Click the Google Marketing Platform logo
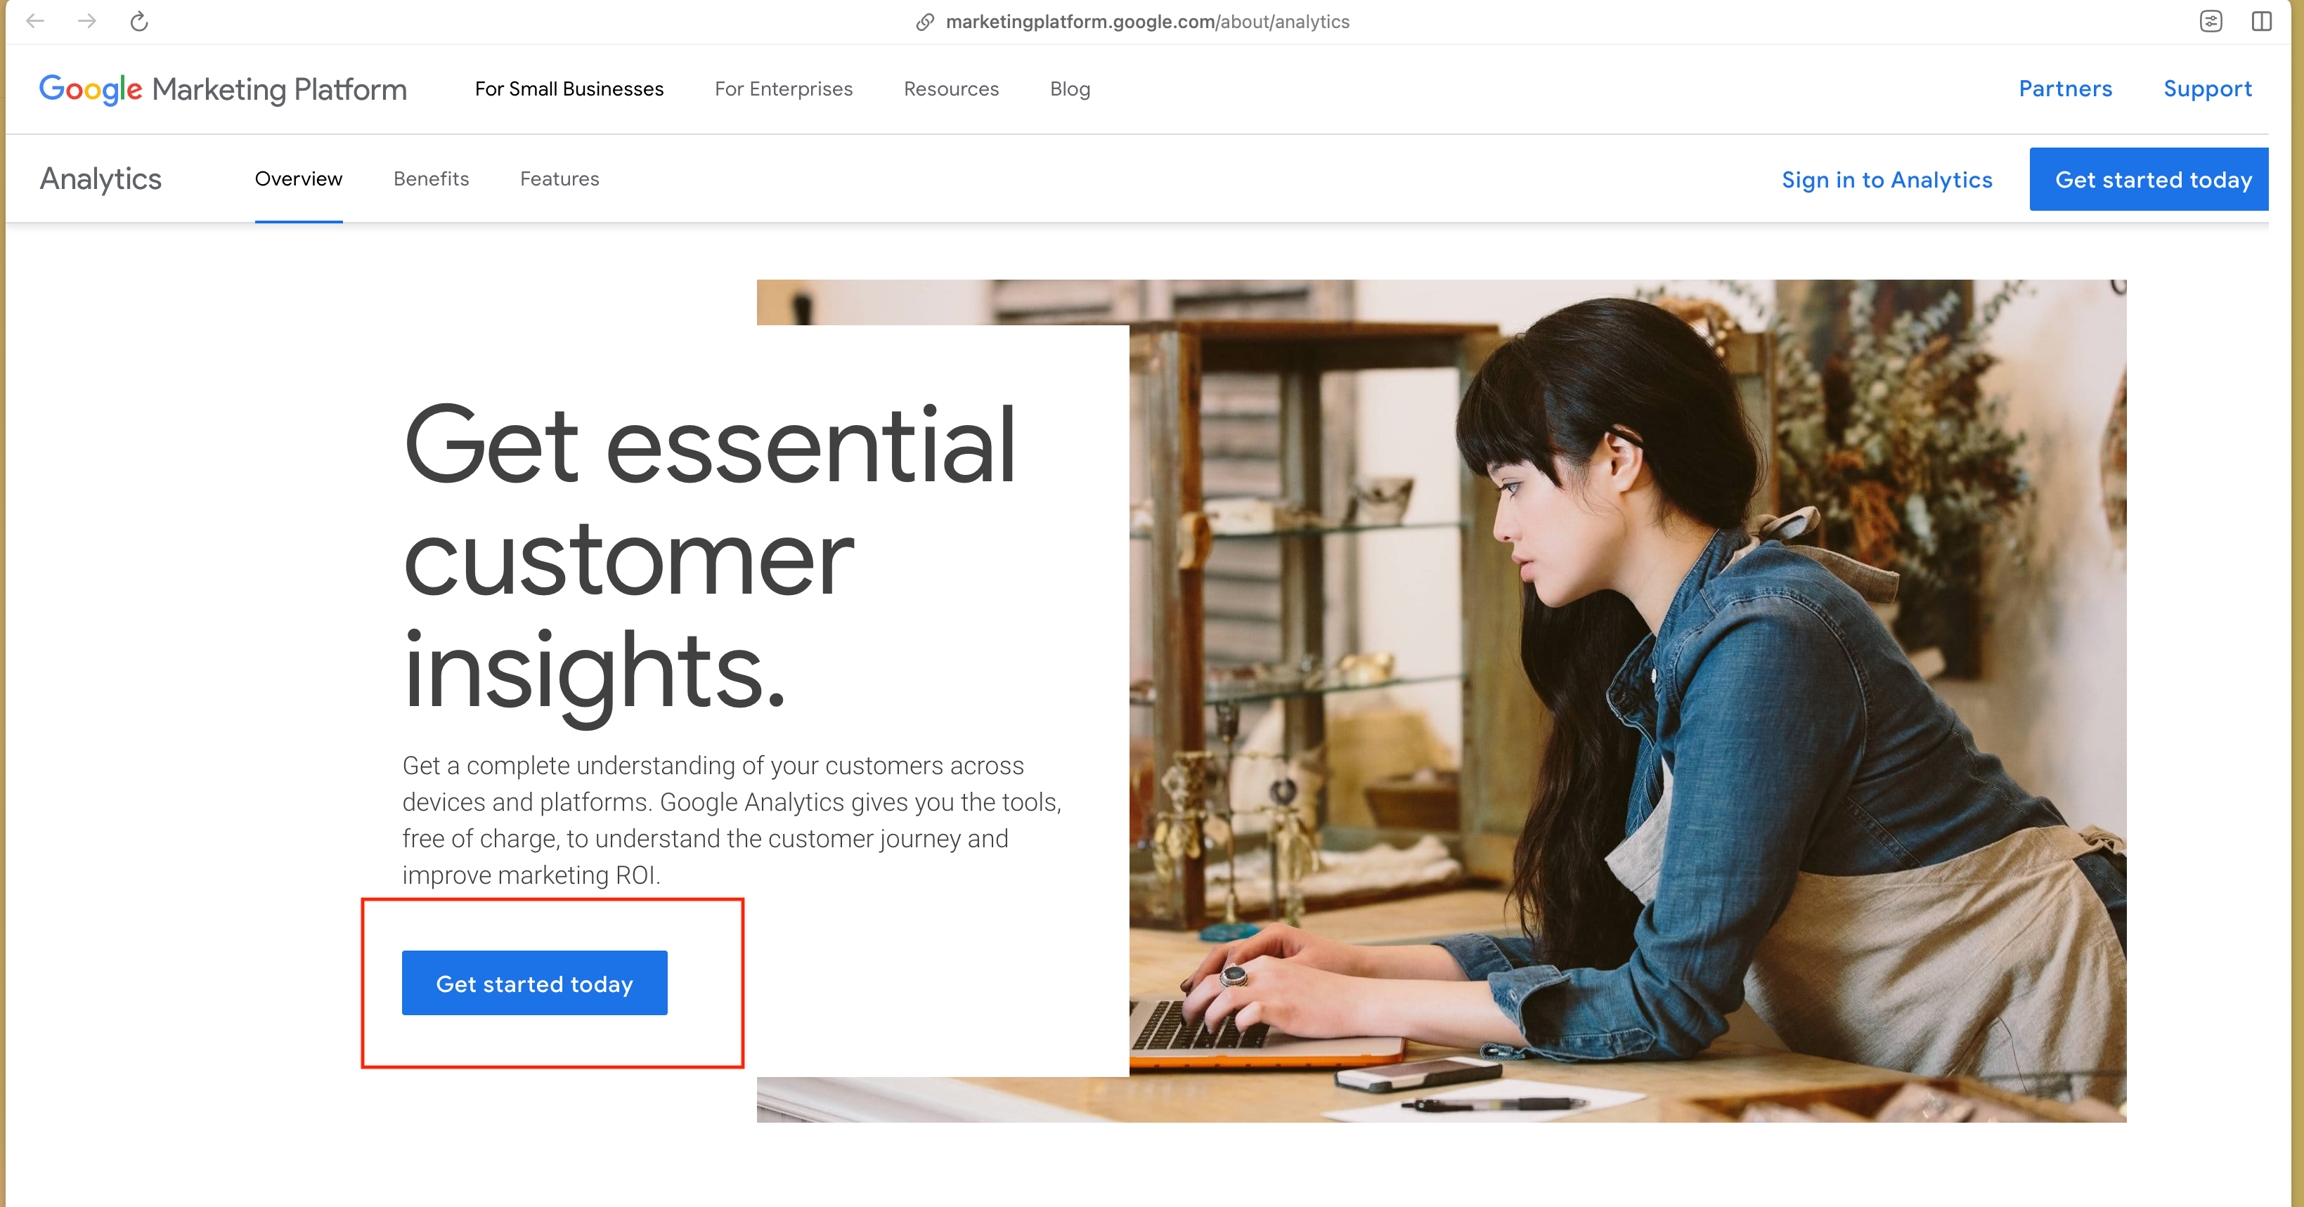The width and height of the screenshot is (2304, 1207). pyautogui.click(x=223, y=89)
